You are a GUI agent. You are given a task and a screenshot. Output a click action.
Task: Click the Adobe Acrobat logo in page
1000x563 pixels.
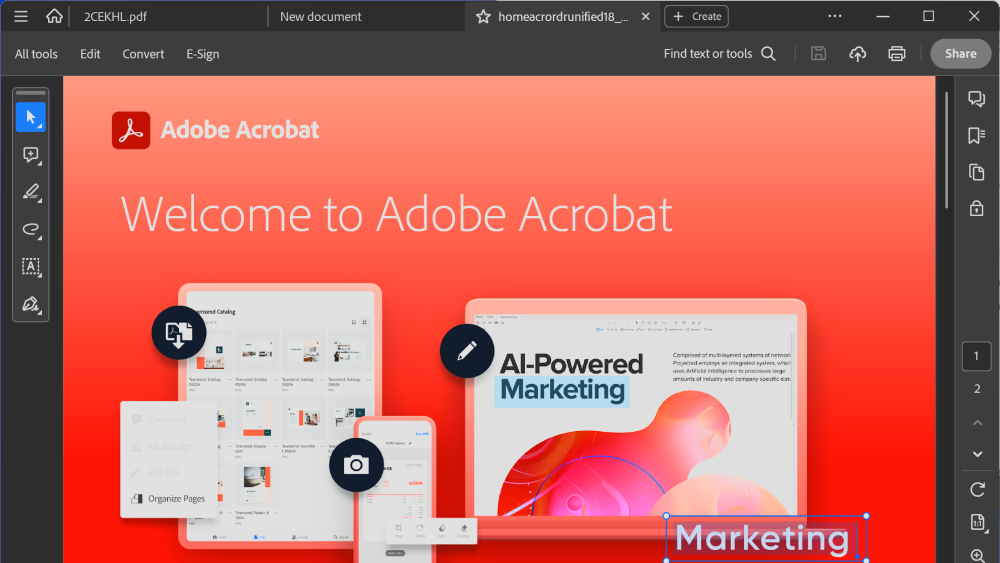tap(131, 130)
